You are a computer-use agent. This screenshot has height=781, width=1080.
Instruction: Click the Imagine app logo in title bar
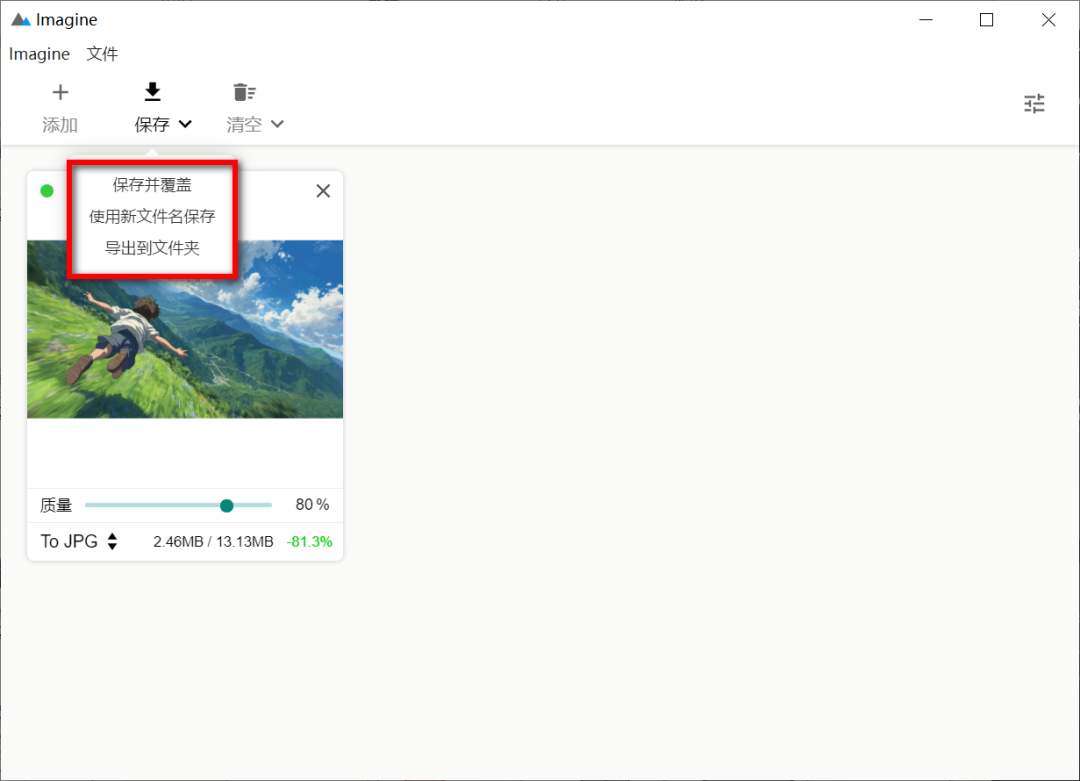click(21, 20)
